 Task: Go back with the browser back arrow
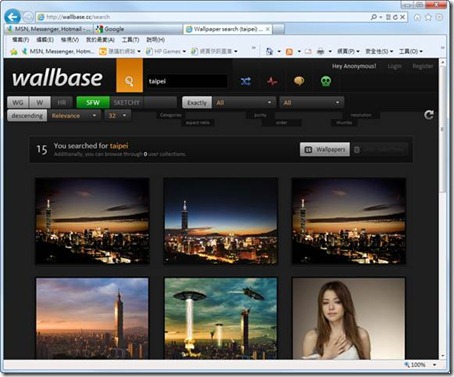pos(12,17)
